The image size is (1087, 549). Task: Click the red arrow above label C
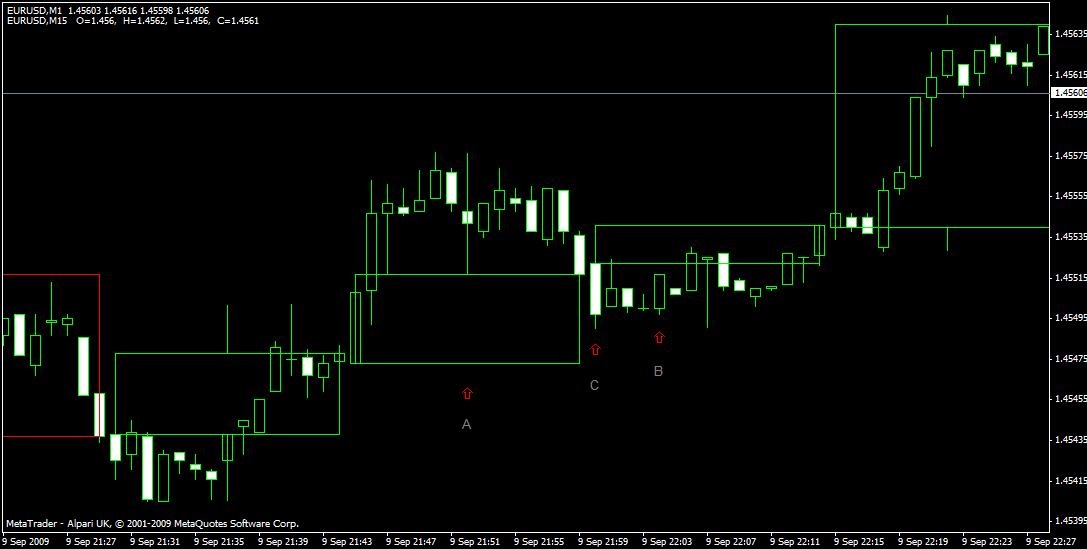click(x=595, y=349)
